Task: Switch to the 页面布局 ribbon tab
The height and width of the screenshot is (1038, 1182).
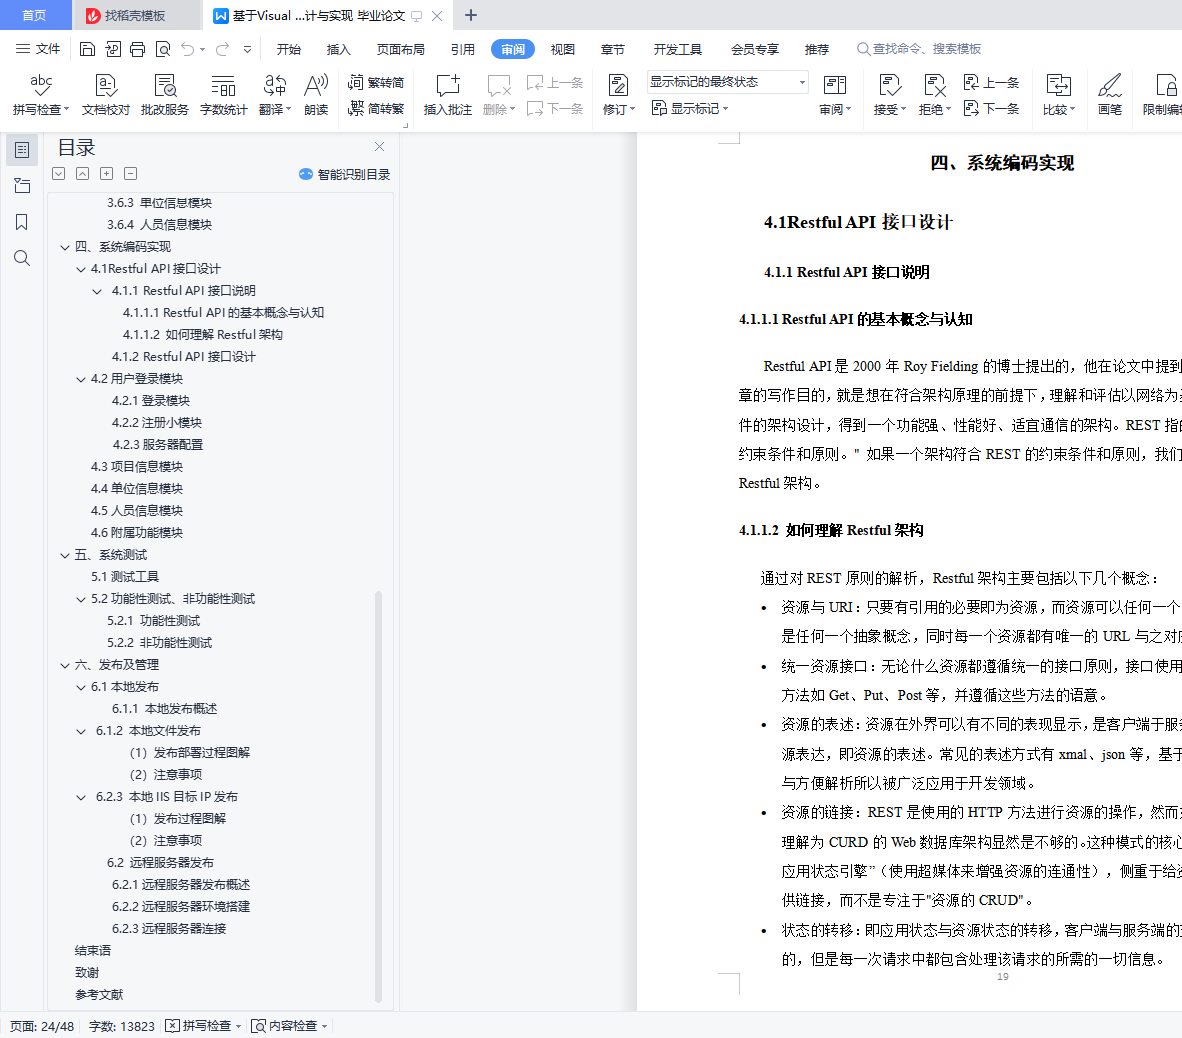Action: click(x=400, y=49)
